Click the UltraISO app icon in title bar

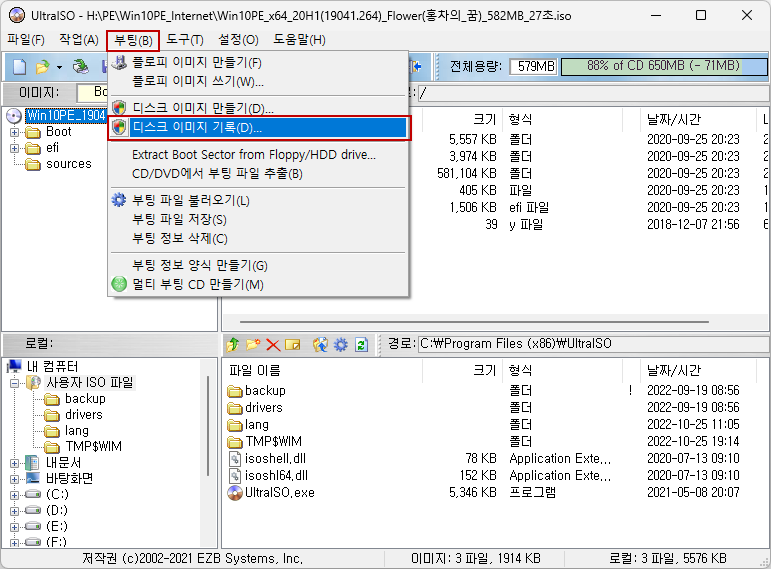[x=17, y=15]
